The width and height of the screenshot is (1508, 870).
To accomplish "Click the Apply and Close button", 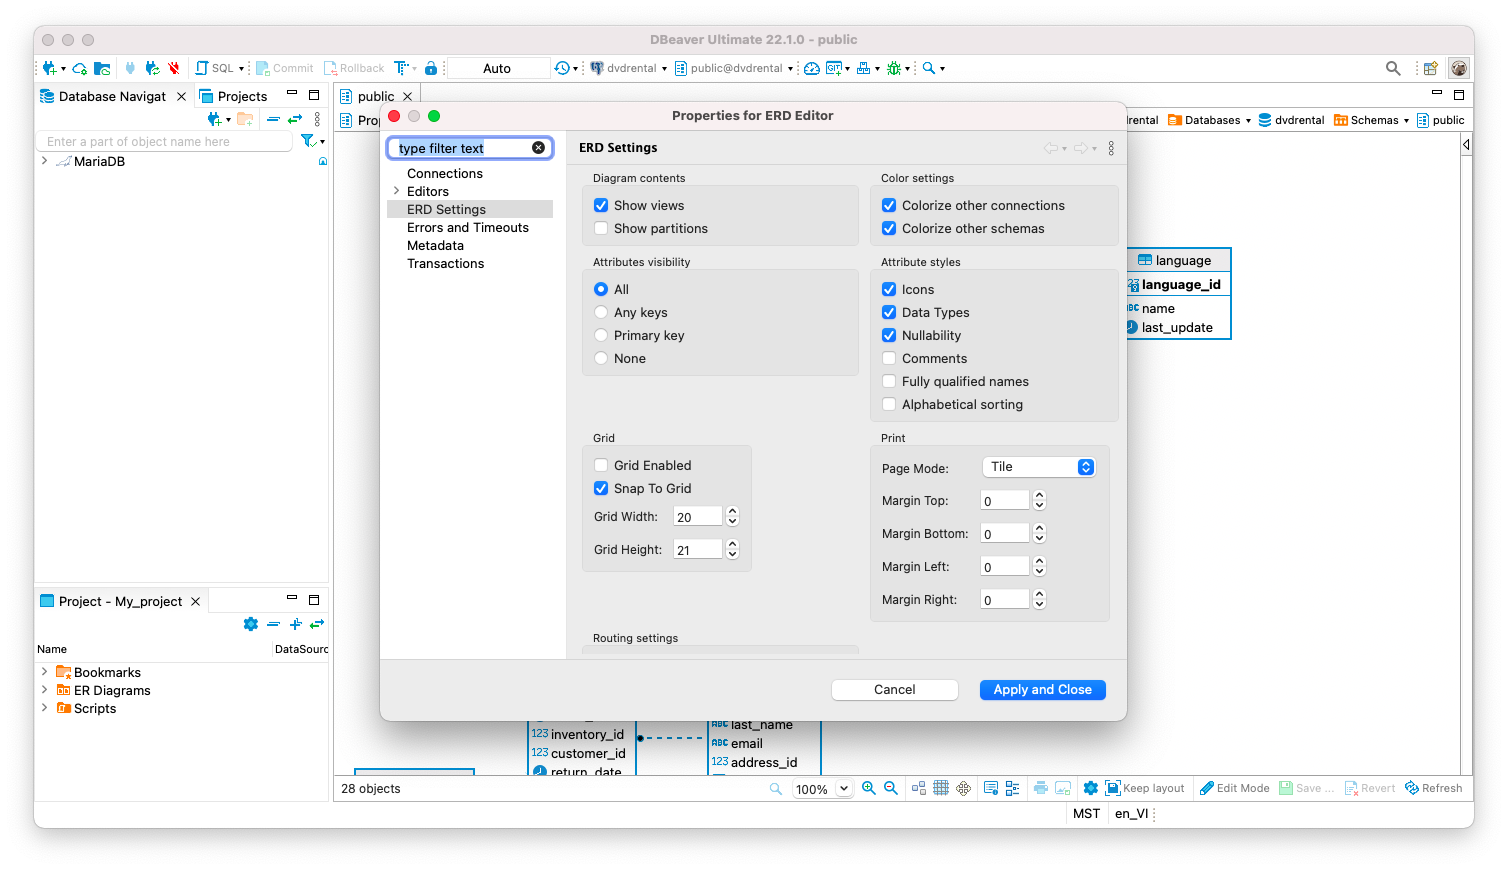I will tap(1042, 689).
